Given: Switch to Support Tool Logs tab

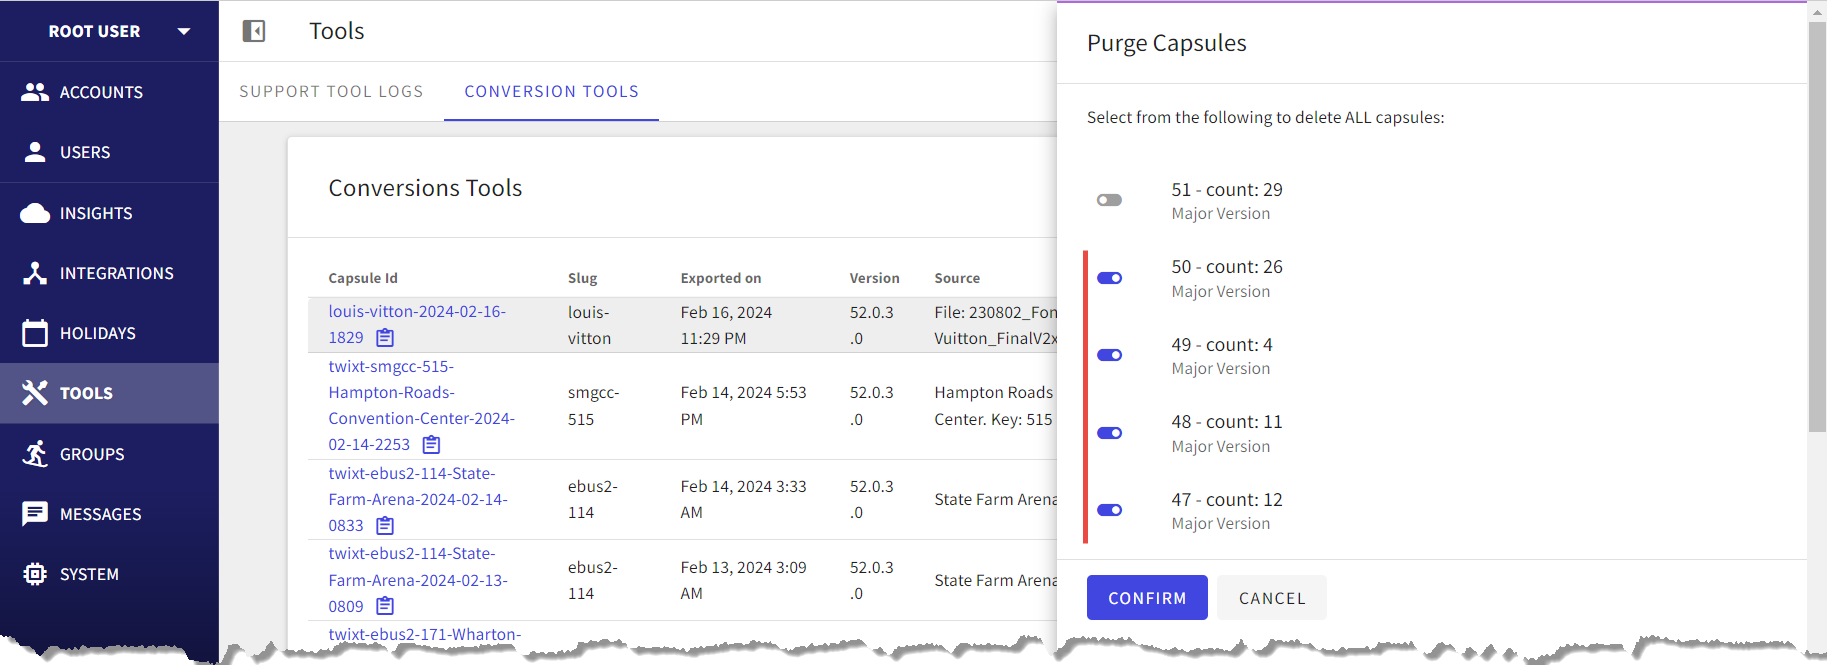Looking at the screenshot, I should point(331,91).
